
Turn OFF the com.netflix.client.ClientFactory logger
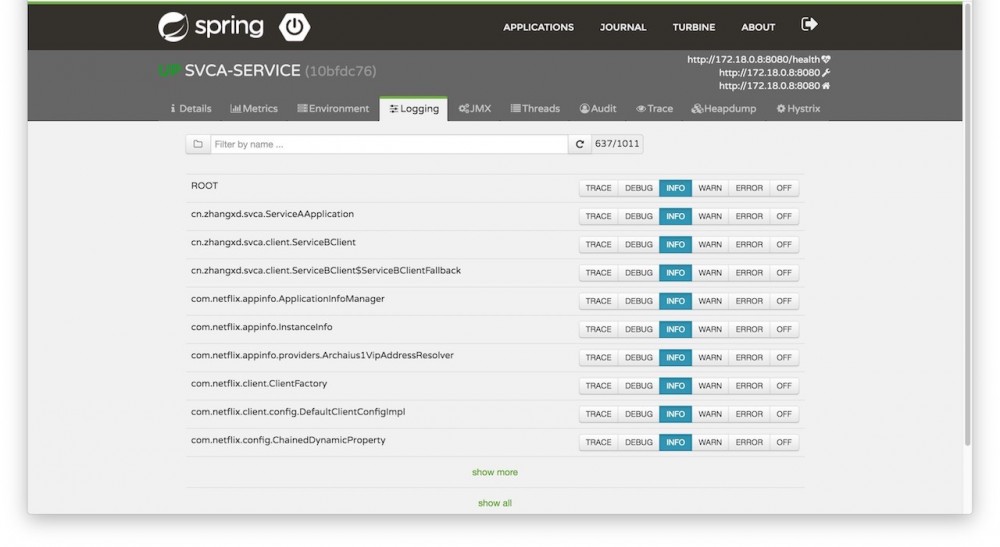[x=784, y=386]
